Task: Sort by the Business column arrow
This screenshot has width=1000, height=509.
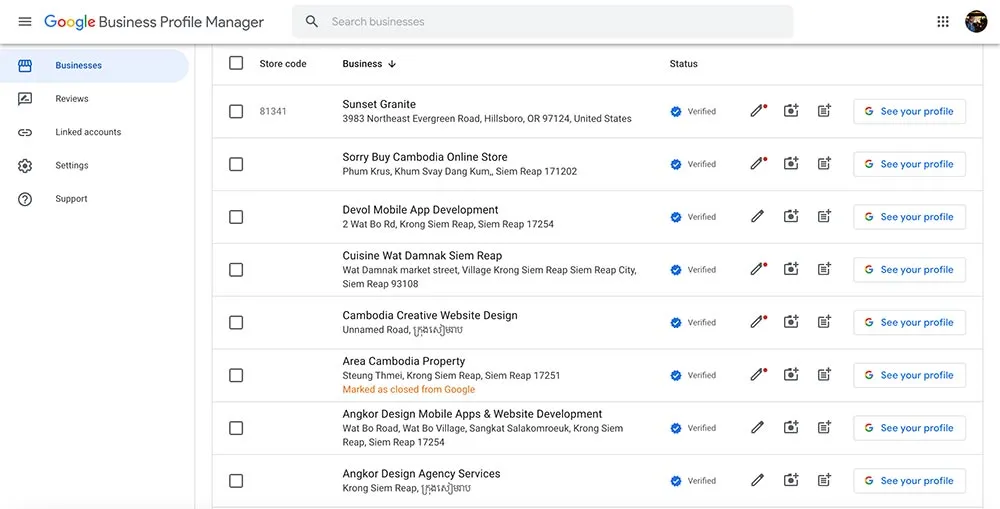Action: [x=392, y=64]
